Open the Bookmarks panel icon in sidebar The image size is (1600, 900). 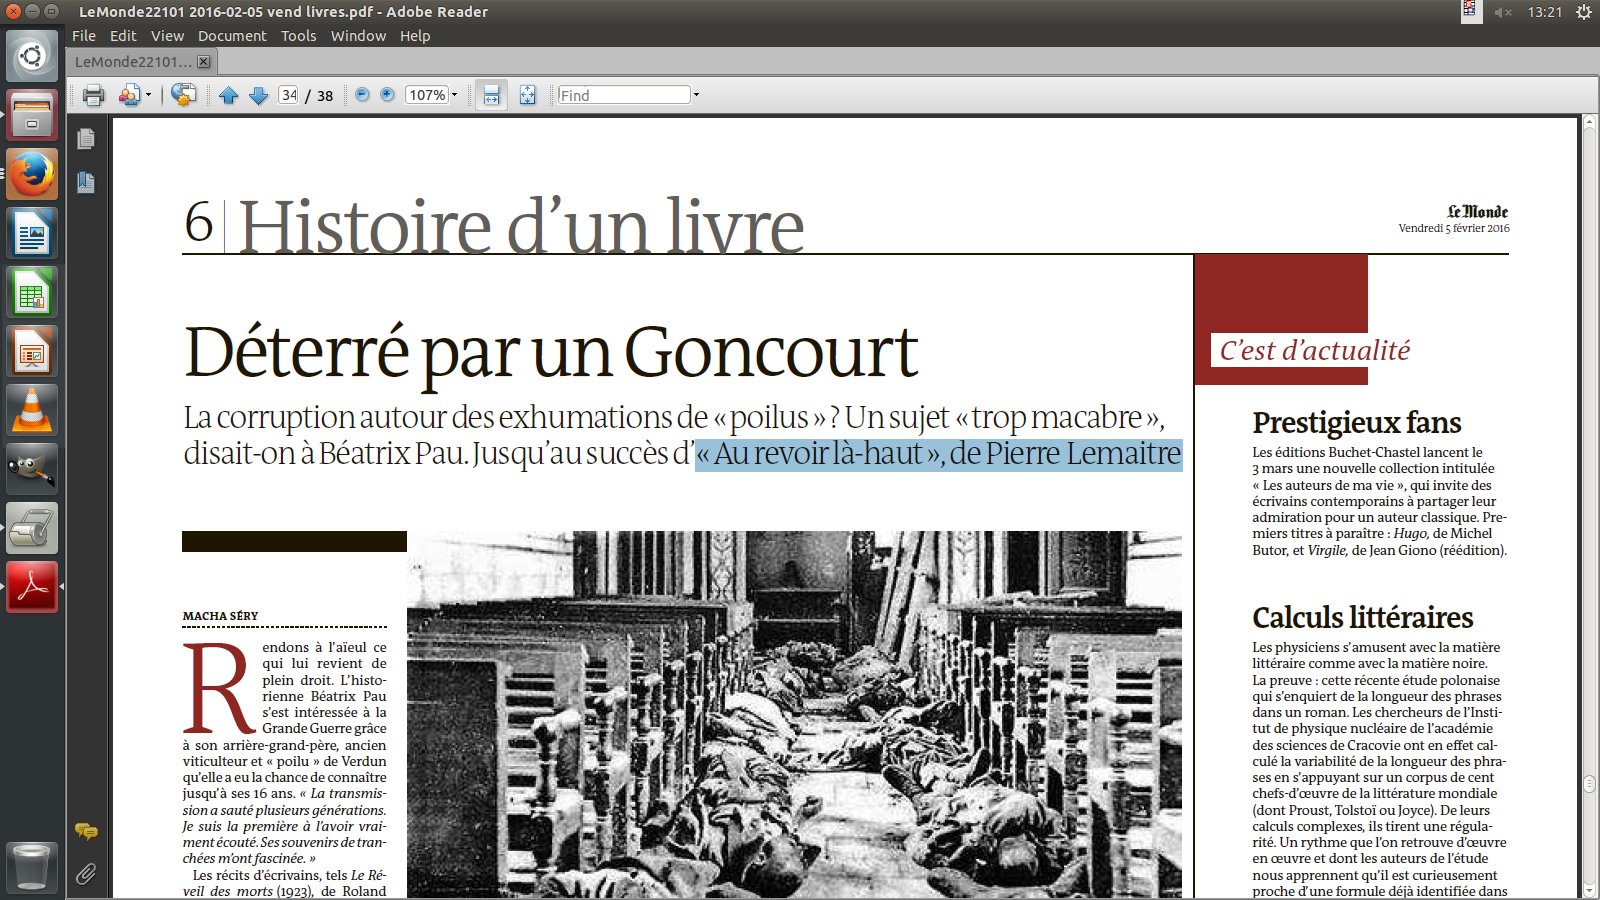tap(86, 182)
